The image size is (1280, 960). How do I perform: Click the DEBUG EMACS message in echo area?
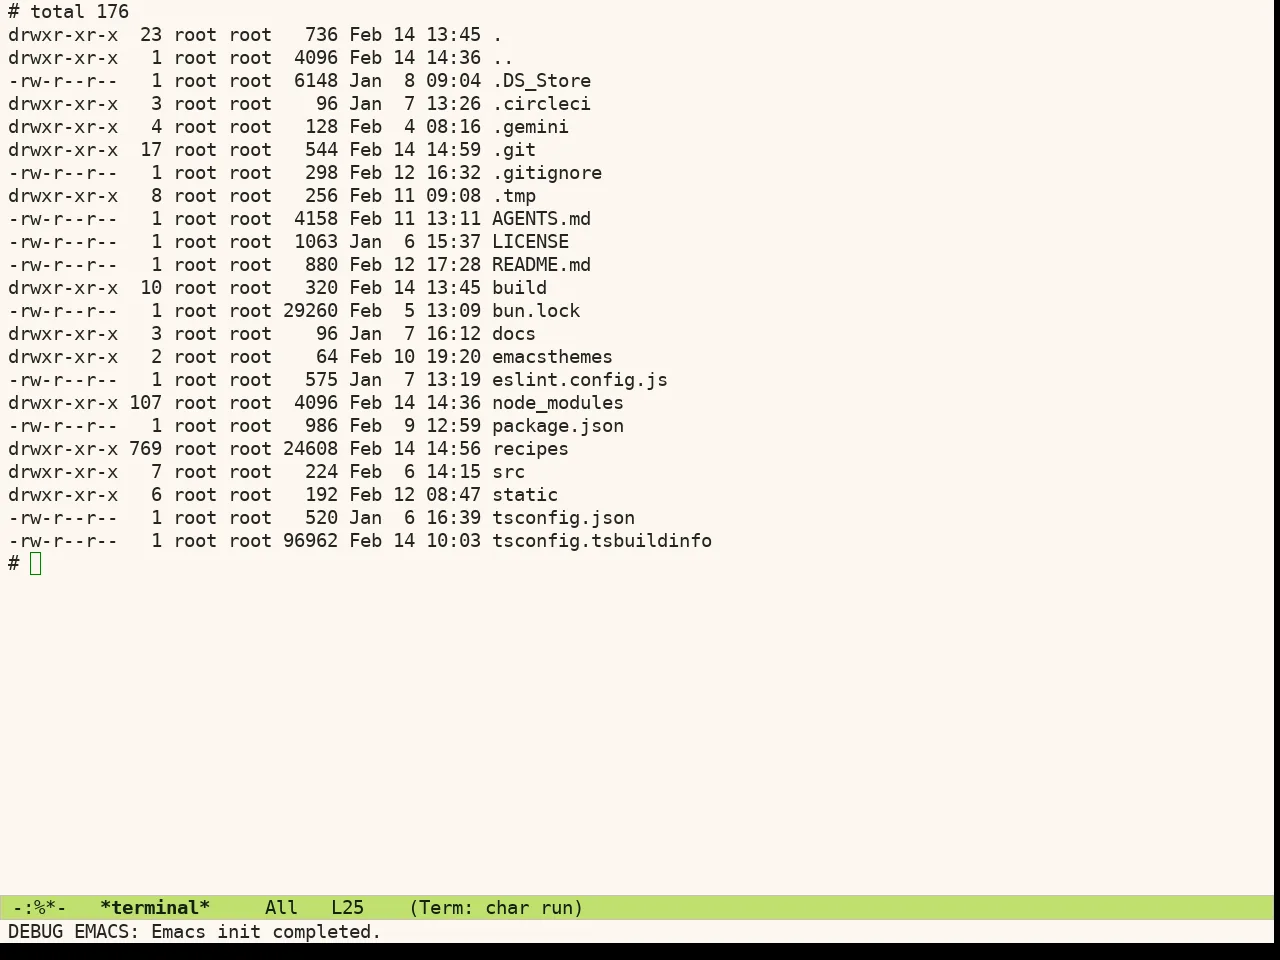[195, 932]
